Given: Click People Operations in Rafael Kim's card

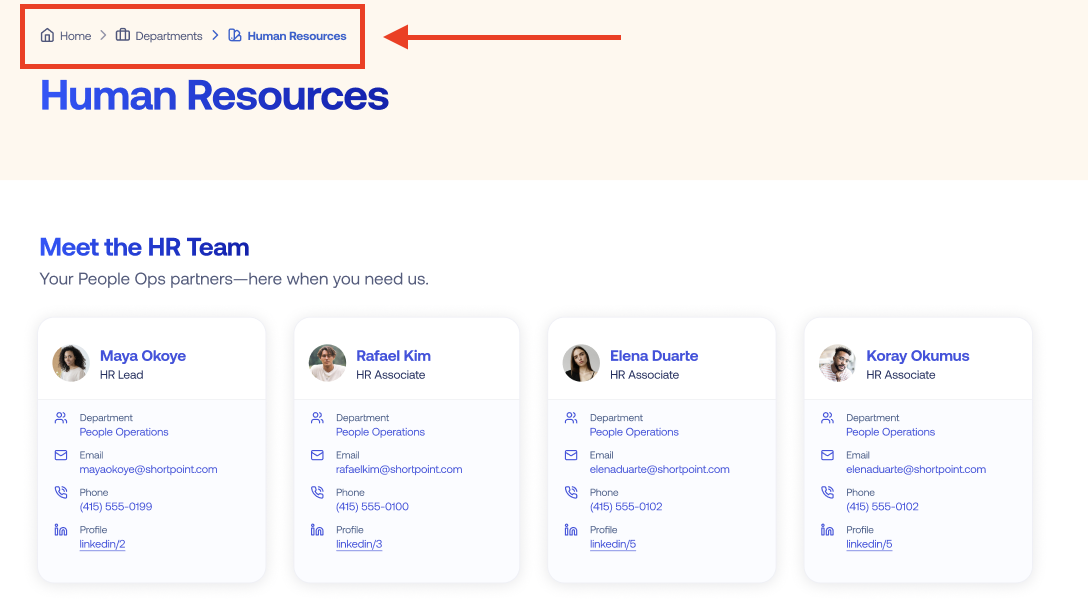Looking at the screenshot, I should [380, 432].
